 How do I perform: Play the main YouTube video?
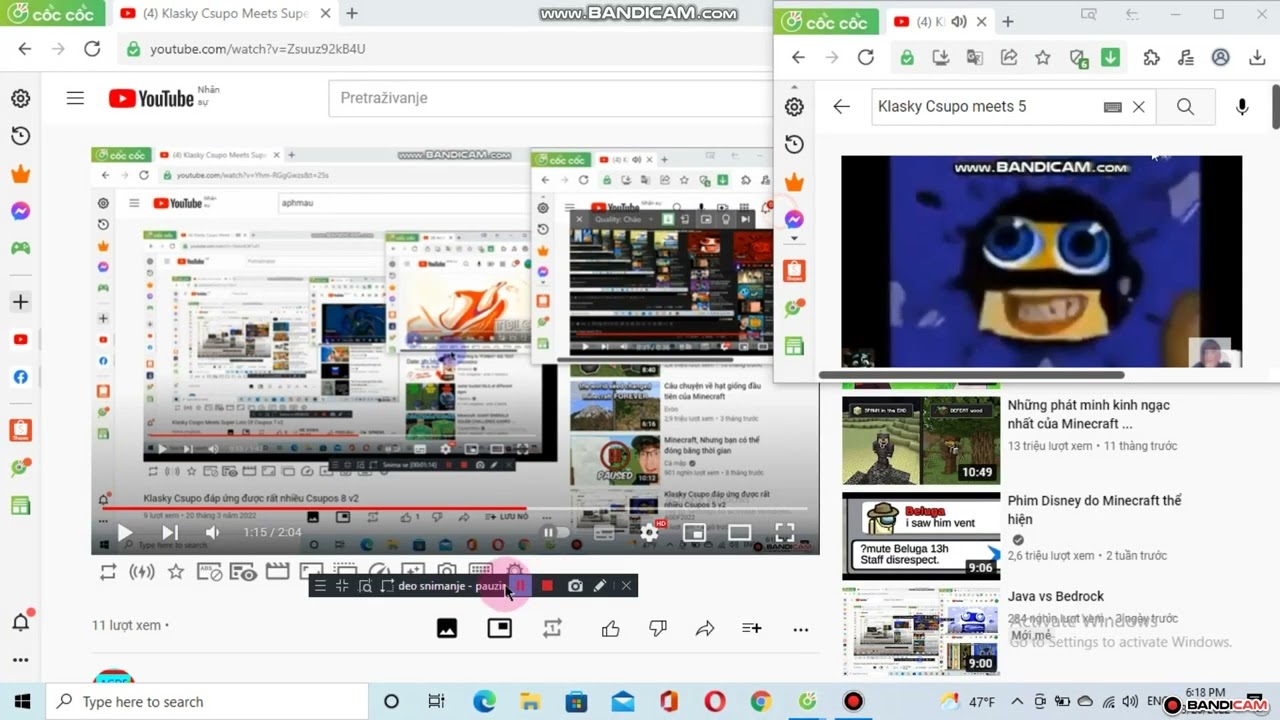pyautogui.click(x=125, y=533)
